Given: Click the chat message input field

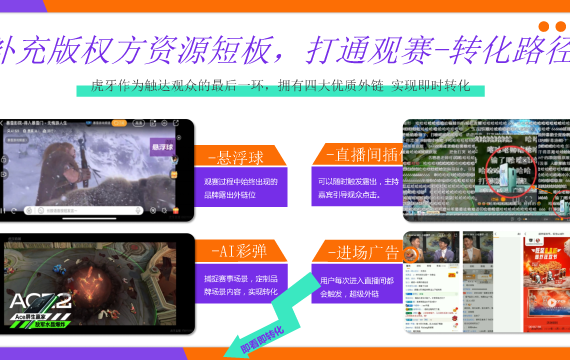Looking at the screenshot, I should (x=84, y=211).
